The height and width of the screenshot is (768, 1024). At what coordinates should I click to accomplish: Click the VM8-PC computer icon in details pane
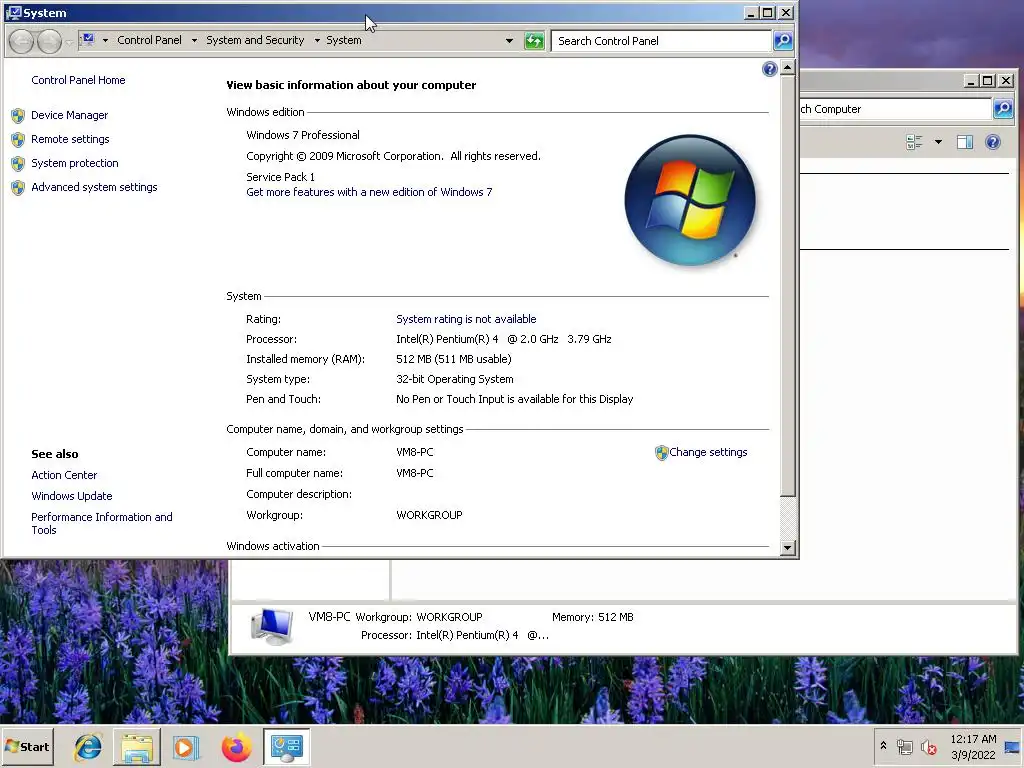272,626
